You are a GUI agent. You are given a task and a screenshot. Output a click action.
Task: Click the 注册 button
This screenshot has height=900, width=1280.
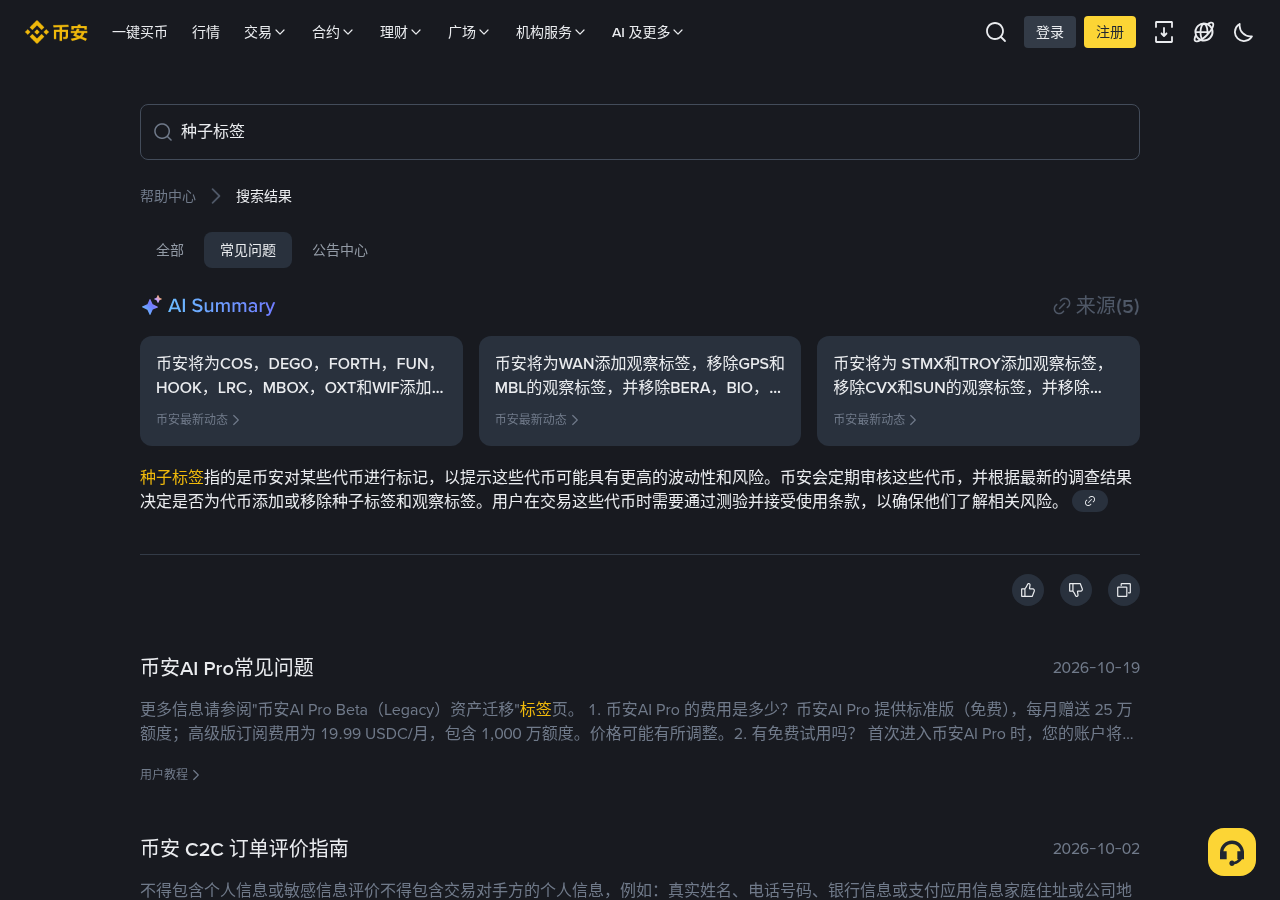[x=1110, y=32]
